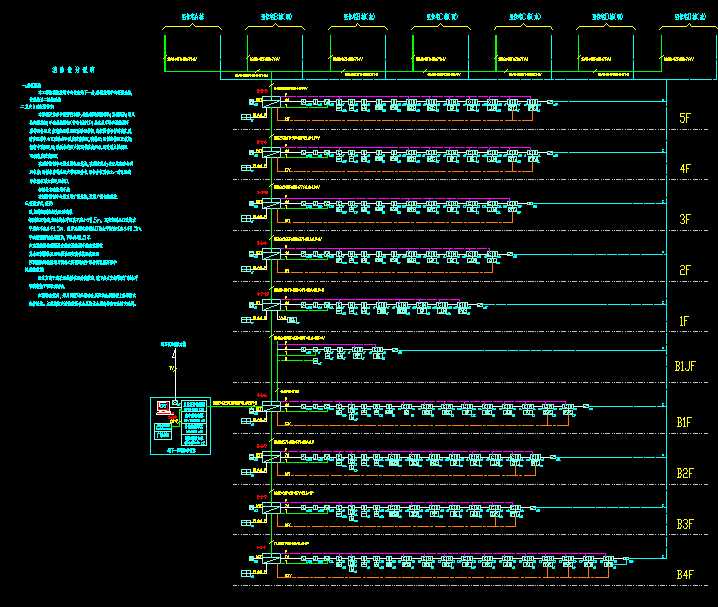Viewport: 718px width, 607px height.
Task: Click the 4F floor label
Action: pos(685,169)
